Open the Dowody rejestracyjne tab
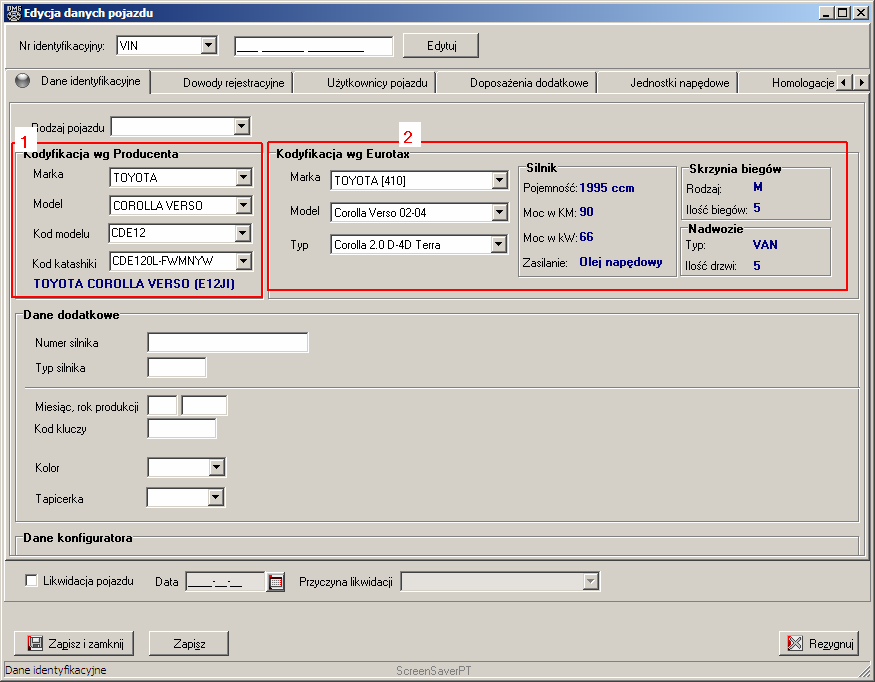 (233, 83)
